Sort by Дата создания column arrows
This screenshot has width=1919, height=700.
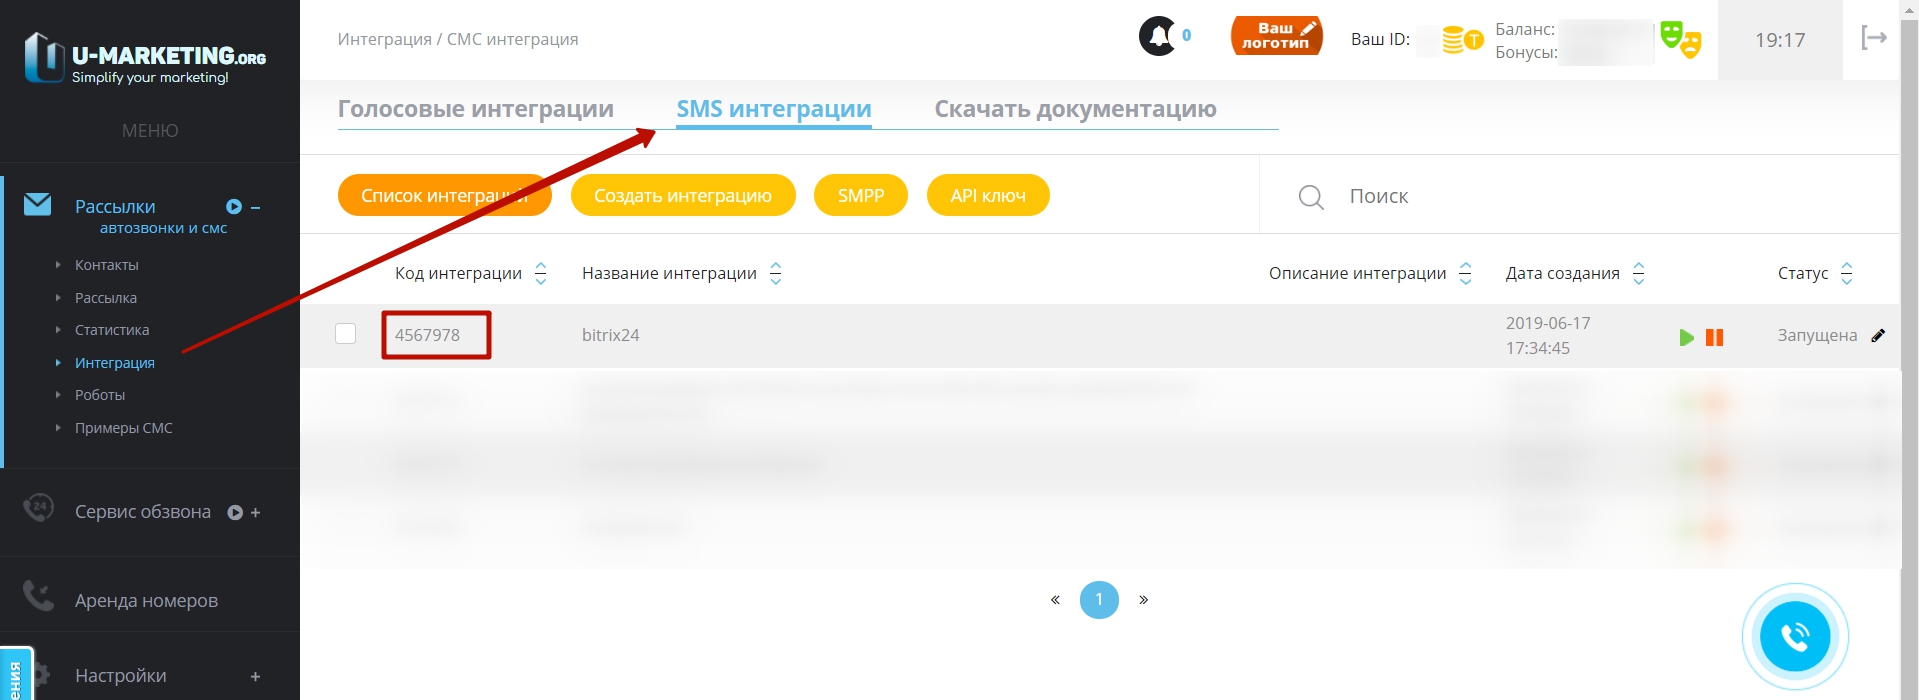(1638, 273)
